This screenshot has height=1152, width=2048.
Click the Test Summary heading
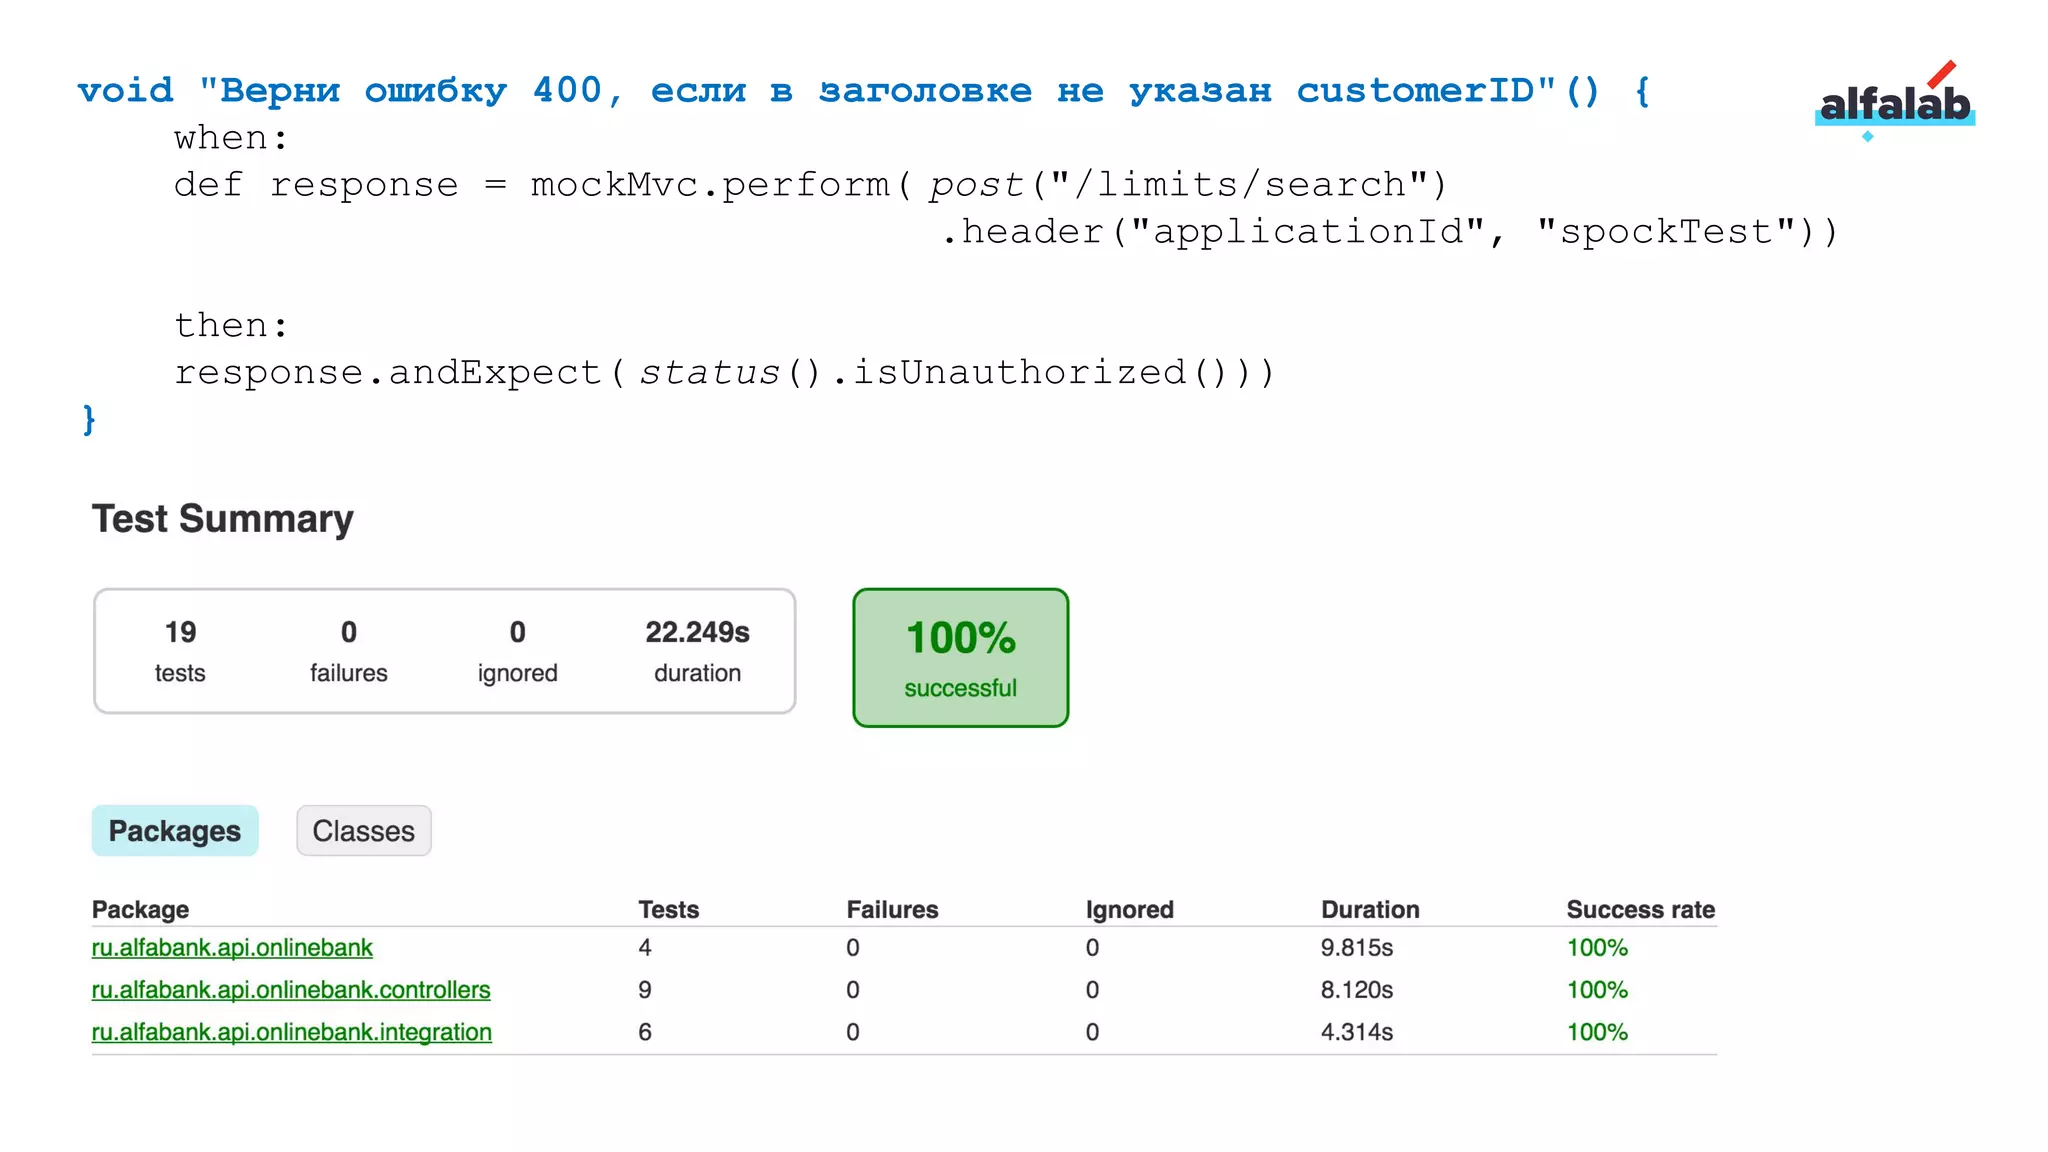(223, 519)
